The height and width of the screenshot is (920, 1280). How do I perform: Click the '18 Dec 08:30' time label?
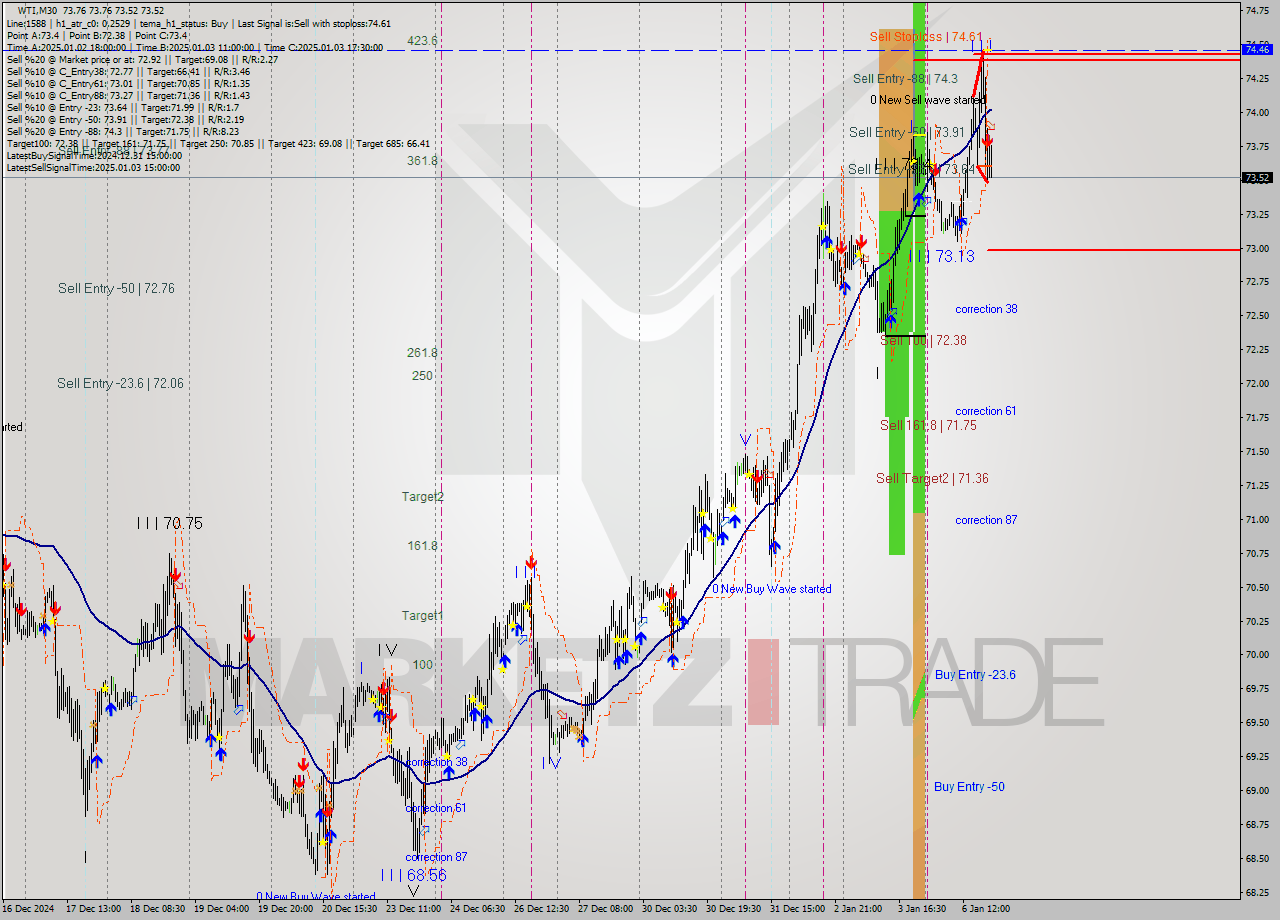click(x=160, y=909)
